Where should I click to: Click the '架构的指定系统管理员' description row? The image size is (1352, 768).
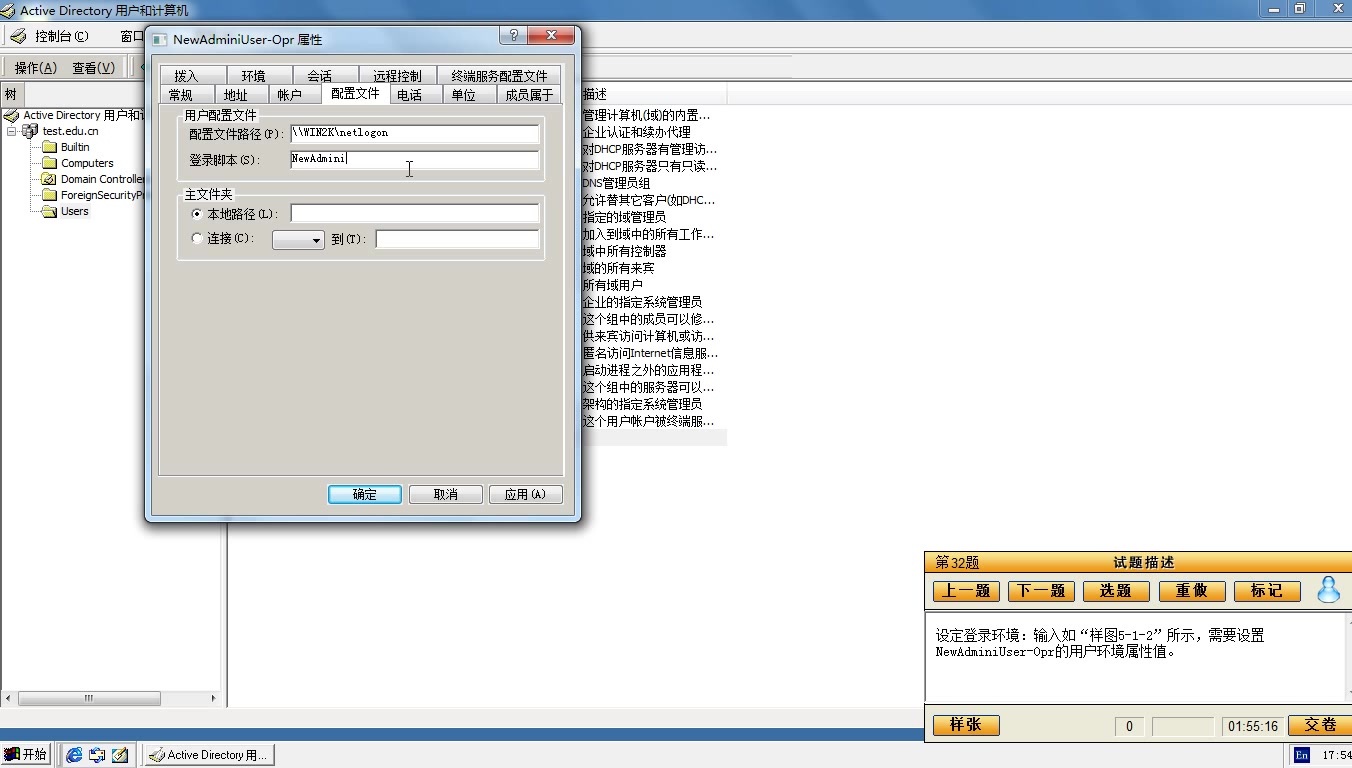pyautogui.click(x=642, y=404)
